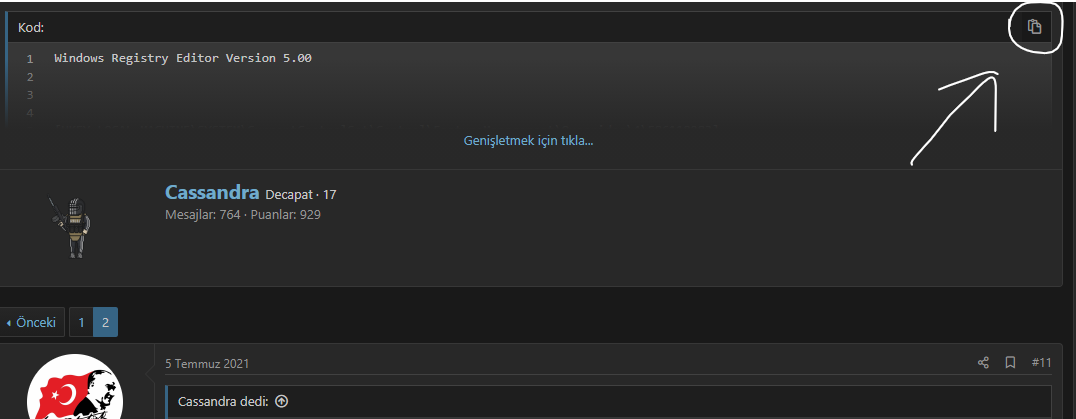The image size is (1076, 419).
Task: Click Cassandra's robot avatar image
Action: click(71, 227)
